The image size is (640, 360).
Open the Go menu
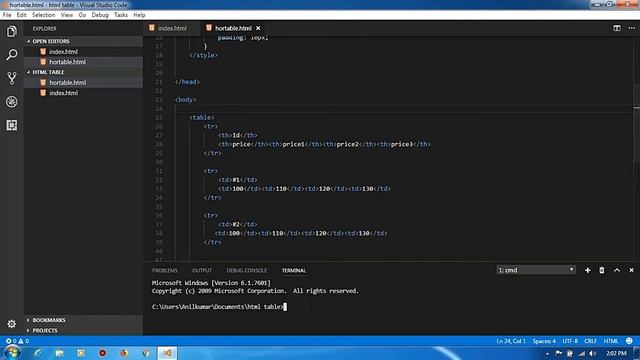82,15
